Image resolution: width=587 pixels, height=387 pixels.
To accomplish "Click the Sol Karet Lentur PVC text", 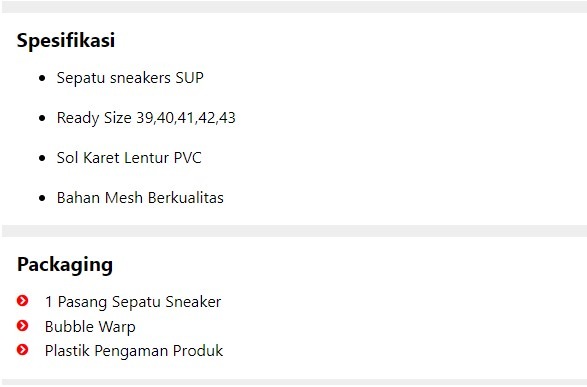I will tap(129, 158).
